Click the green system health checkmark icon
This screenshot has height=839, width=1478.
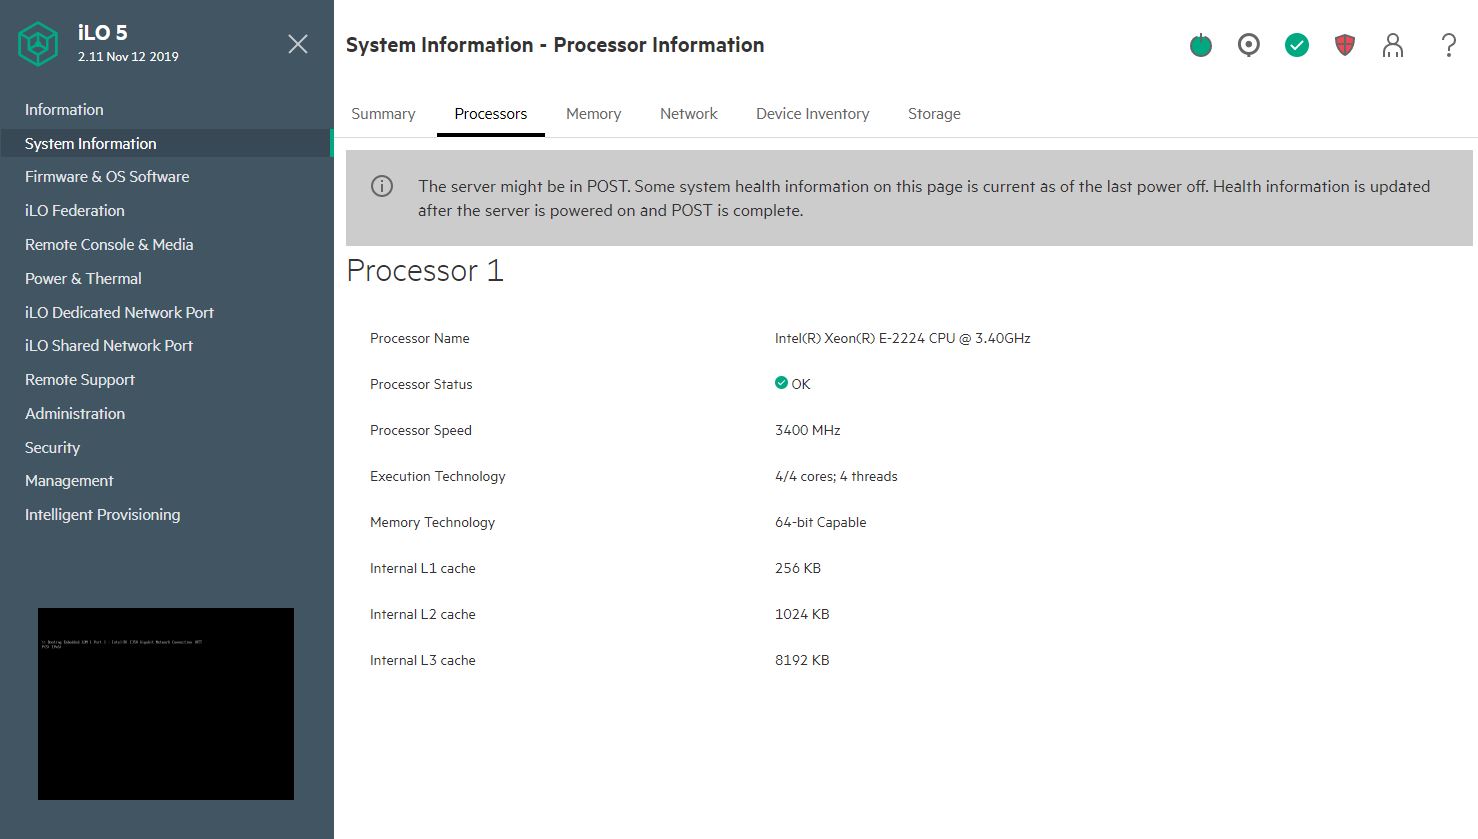point(1297,45)
